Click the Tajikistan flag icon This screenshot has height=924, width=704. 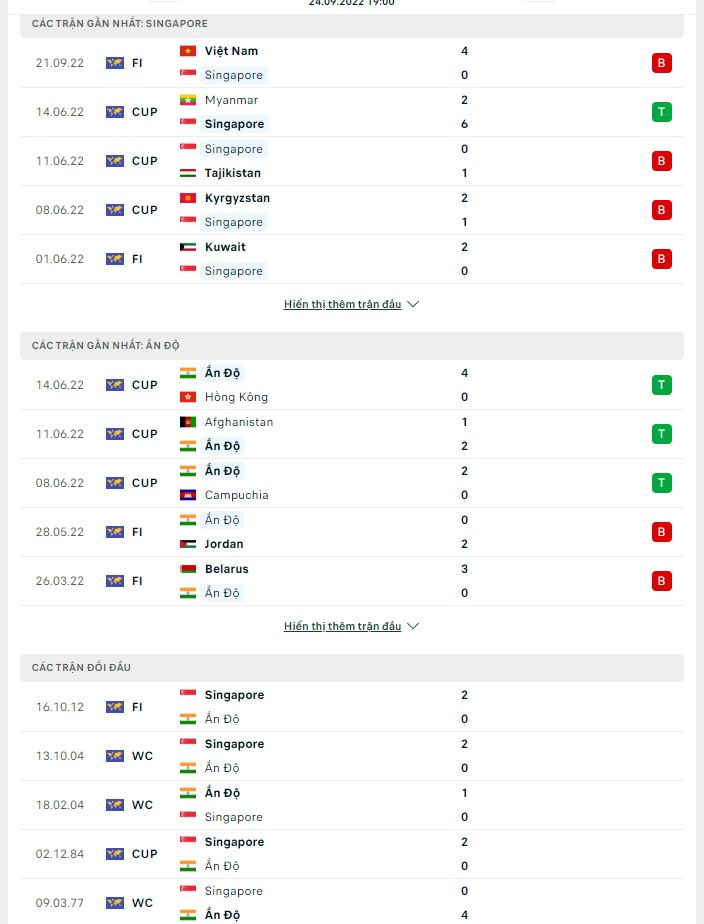(x=188, y=173)
